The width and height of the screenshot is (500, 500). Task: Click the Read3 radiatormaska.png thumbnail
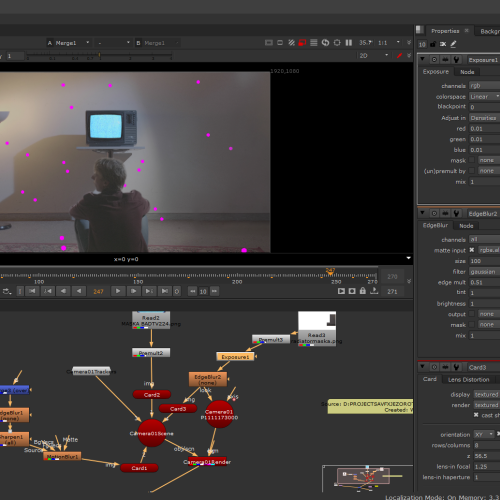pyautogui.click(x=317, y=329)
